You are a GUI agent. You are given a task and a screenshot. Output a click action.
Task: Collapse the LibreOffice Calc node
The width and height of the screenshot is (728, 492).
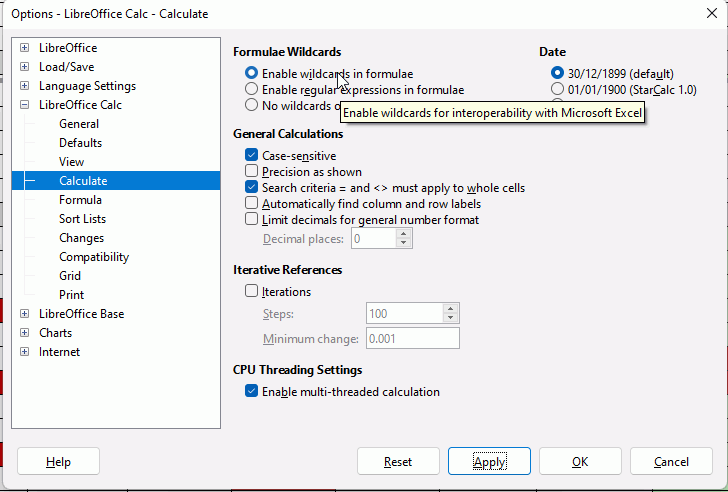25,105
